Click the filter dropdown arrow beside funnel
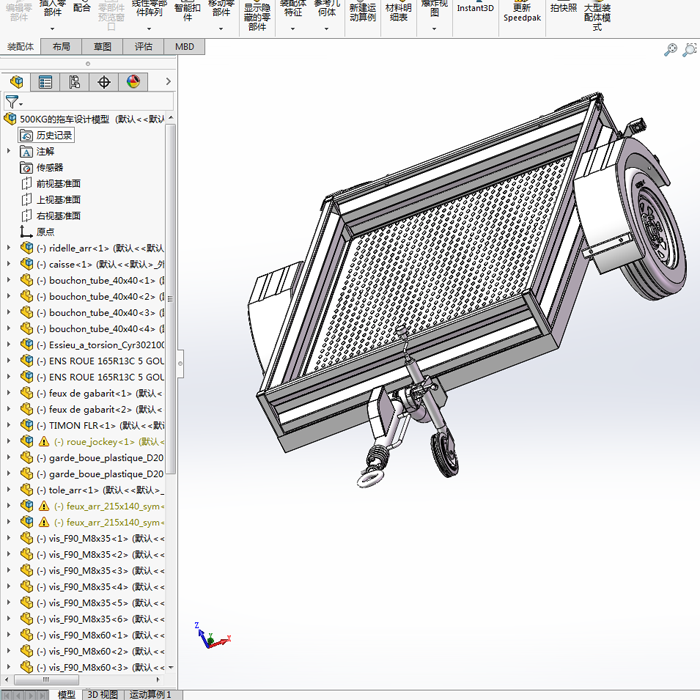 pyautogui.click(x=21, y=104)
